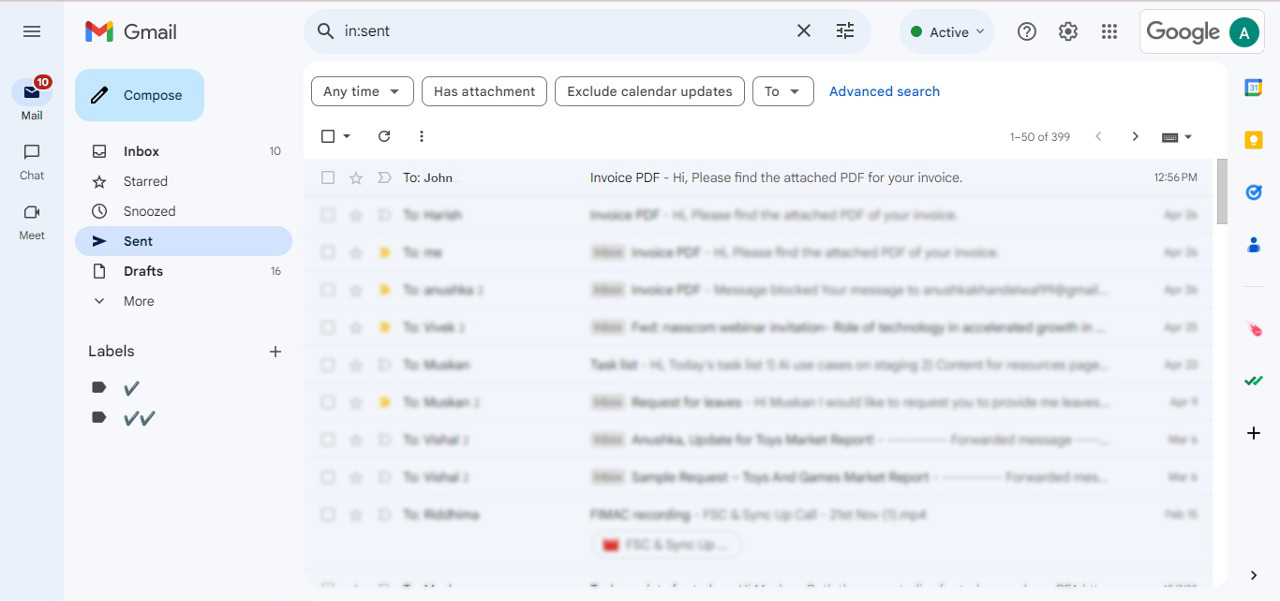
Task: Open the Active status dropdown
Action: [x=947, y=32]
